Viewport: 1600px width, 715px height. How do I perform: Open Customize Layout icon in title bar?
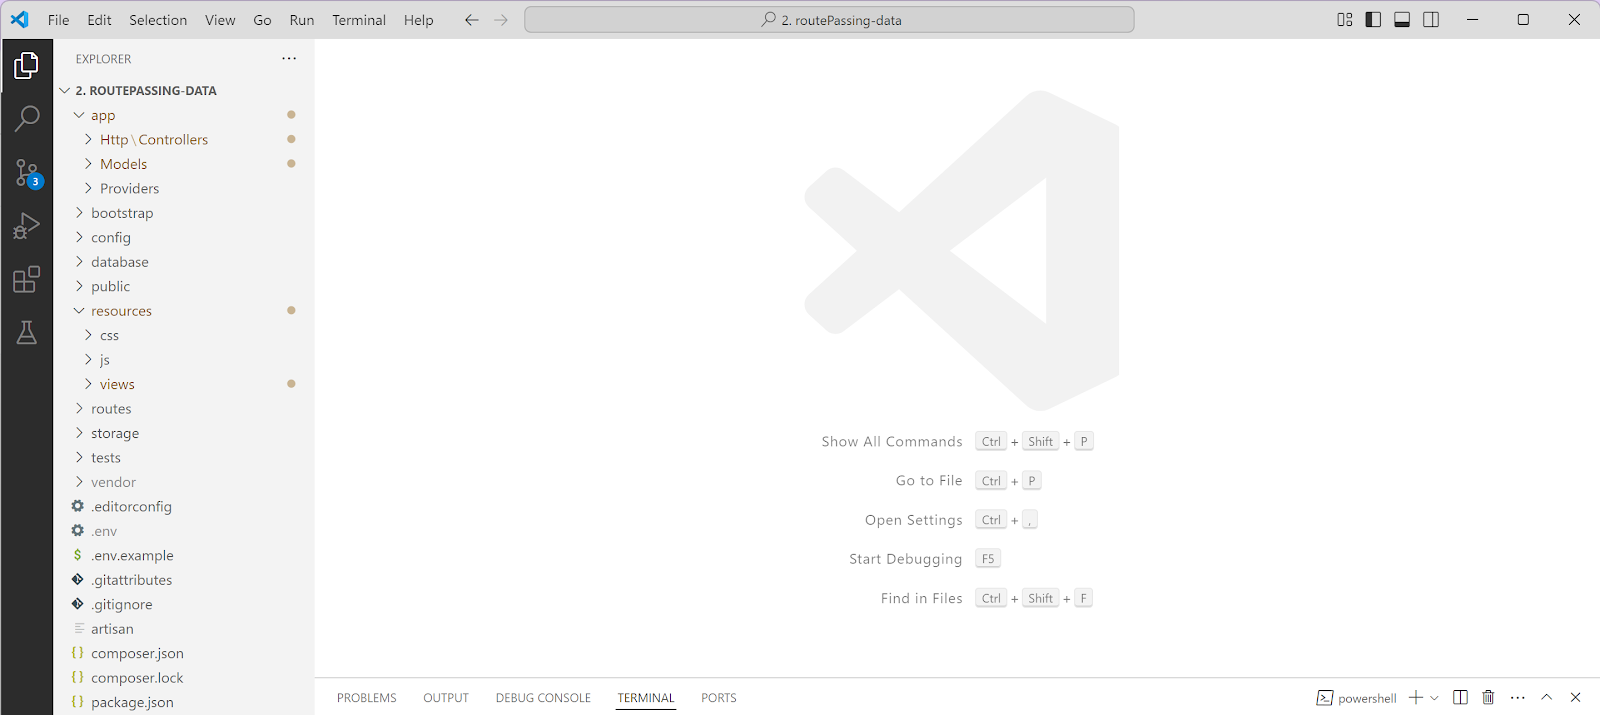(1345, 20)
